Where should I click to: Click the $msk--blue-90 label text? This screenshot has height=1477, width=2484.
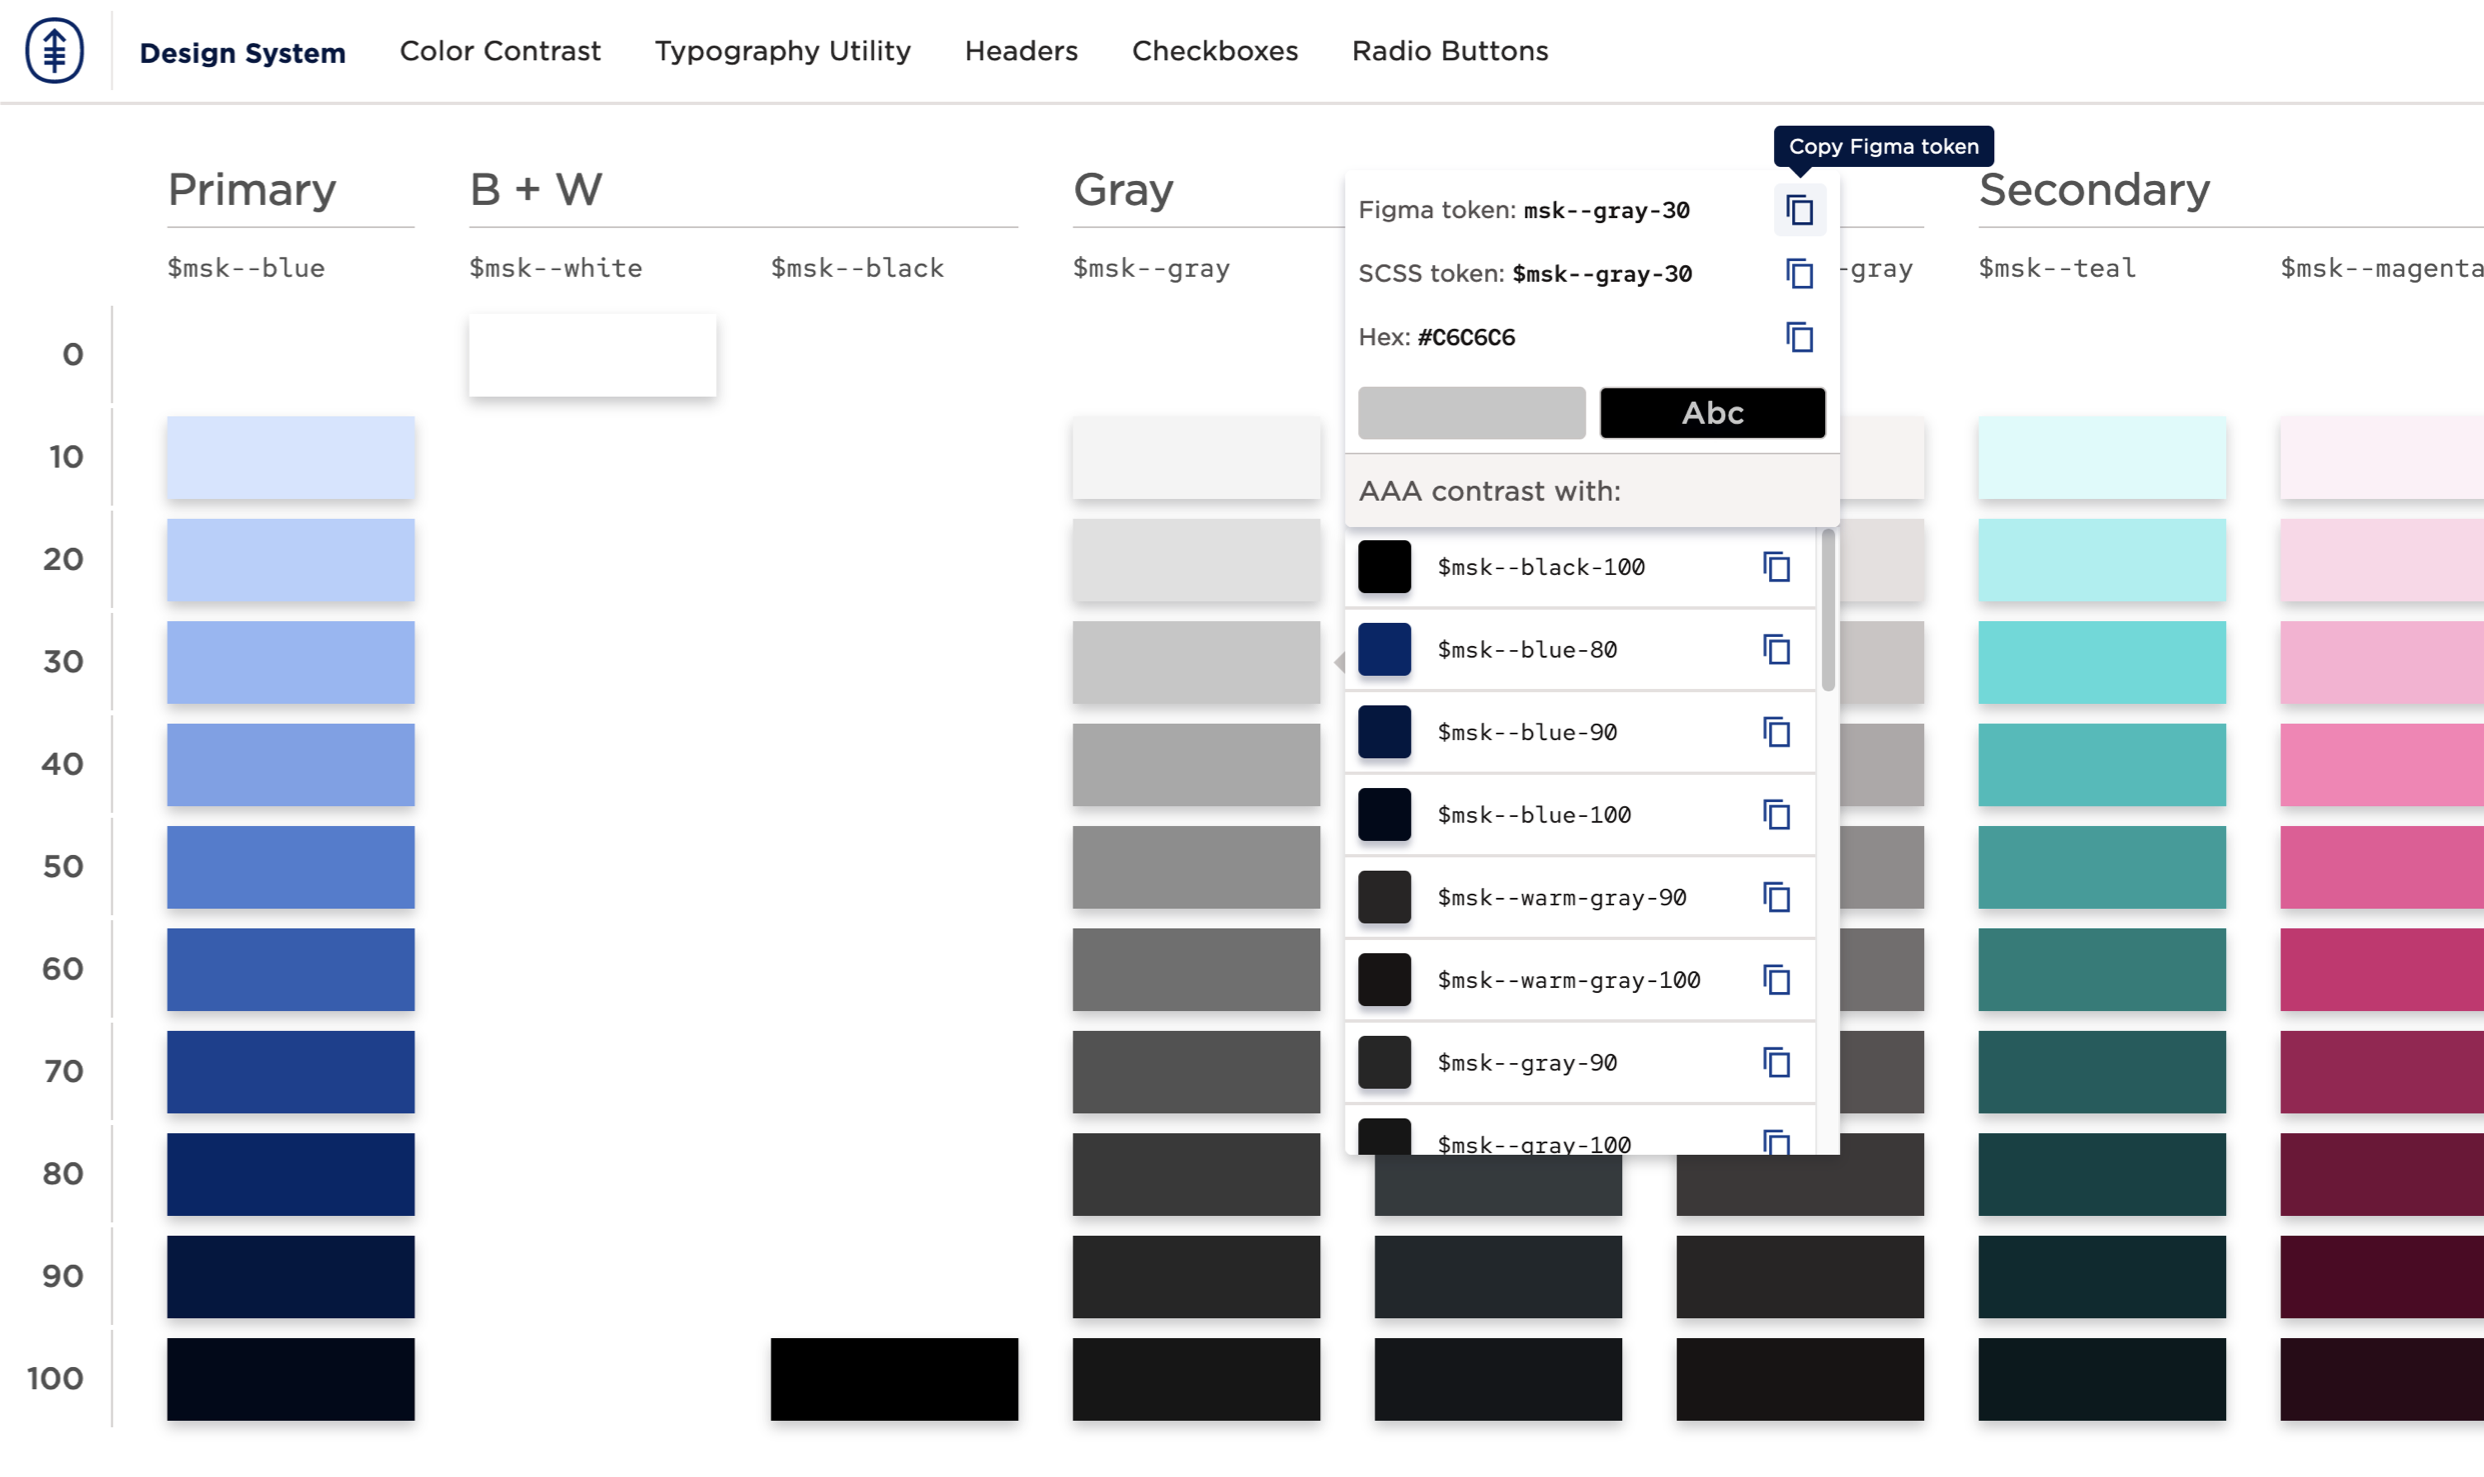[1527, 732]
